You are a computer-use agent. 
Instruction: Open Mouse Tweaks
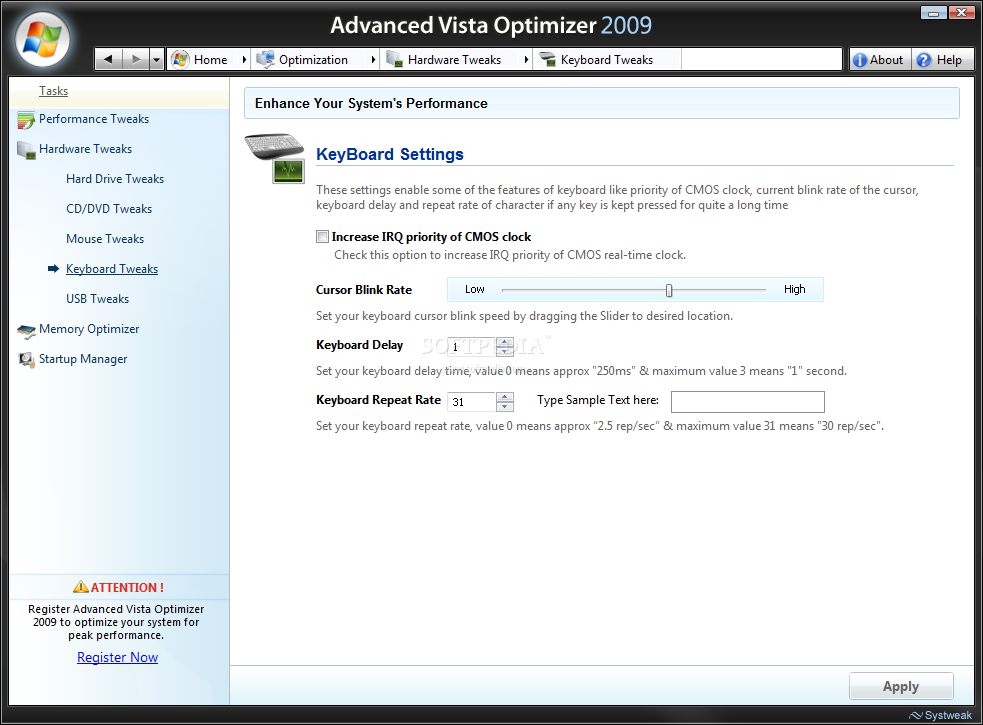105,239
